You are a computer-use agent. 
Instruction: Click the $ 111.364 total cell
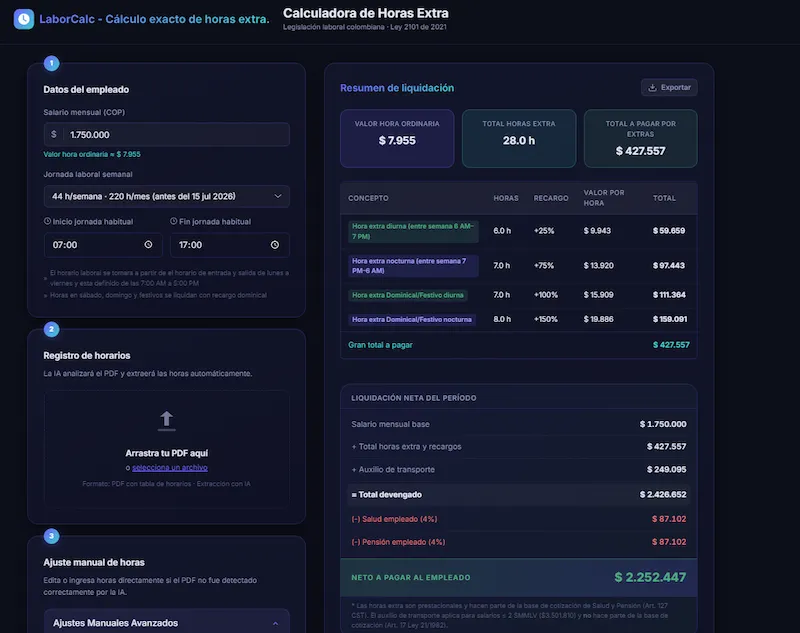pyautogui.click(x=669, y=295)
